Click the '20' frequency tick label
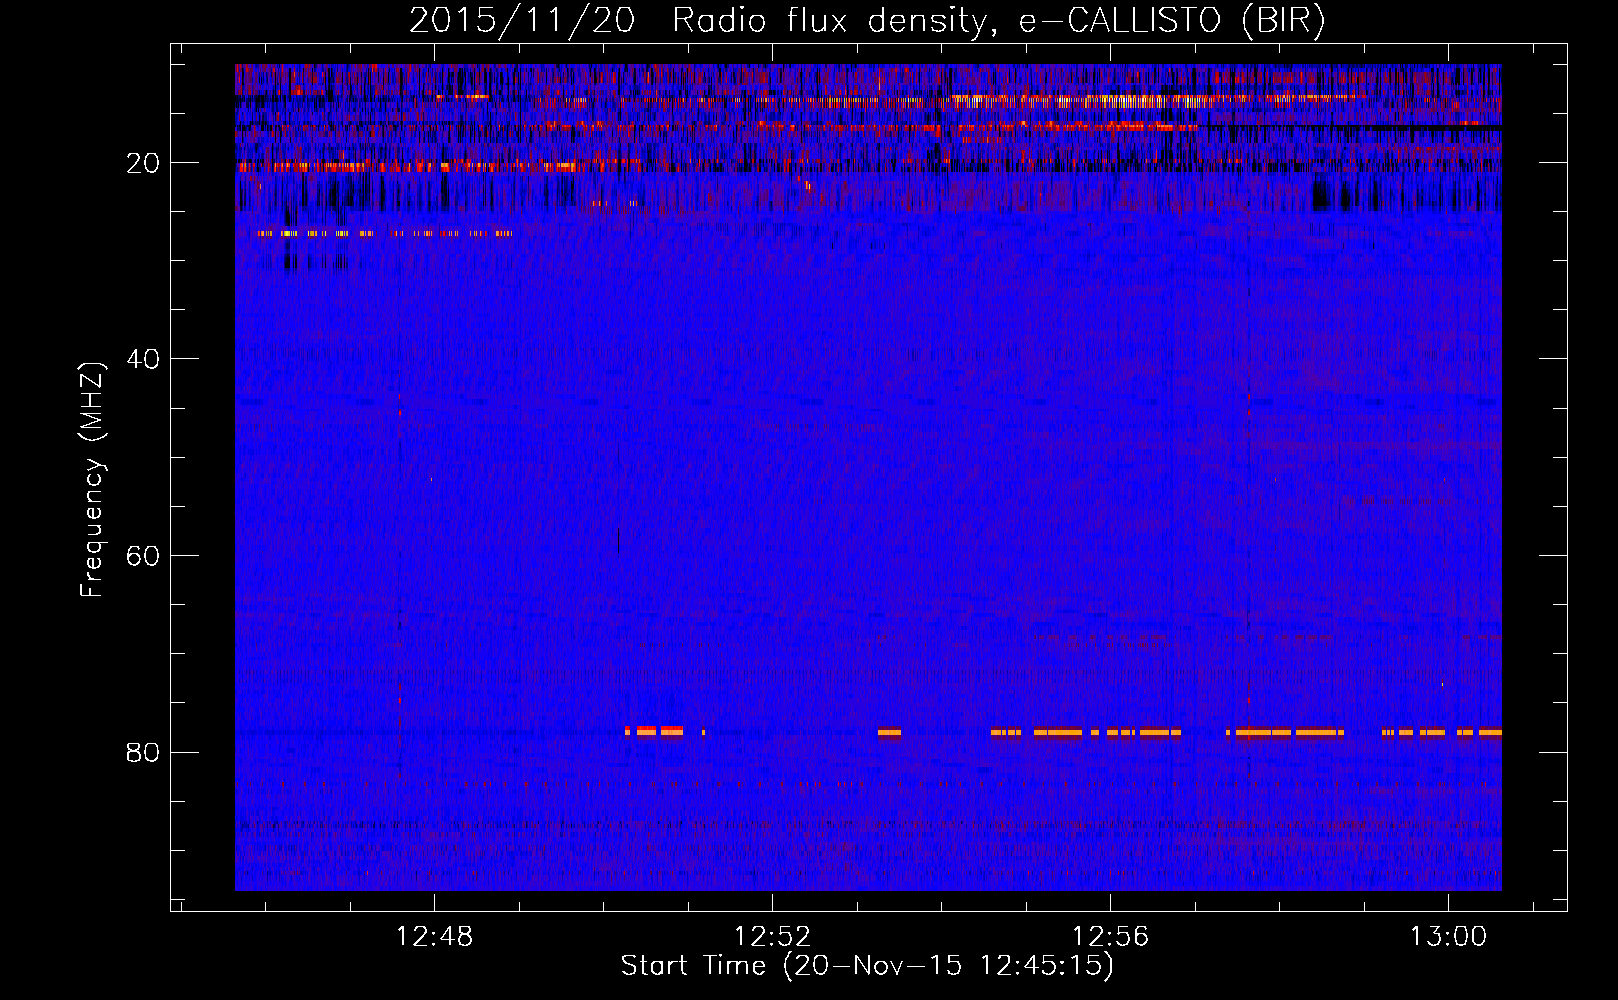 [x=143, y=163]
